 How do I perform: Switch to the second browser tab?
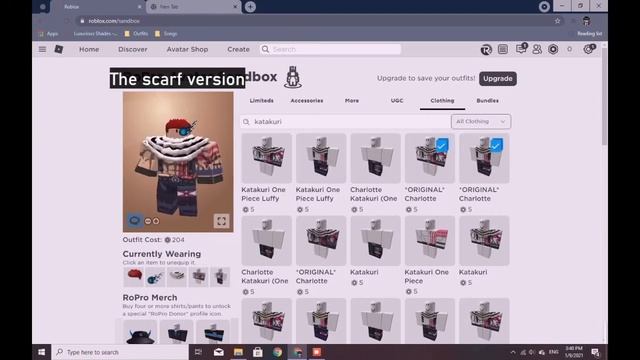193,7
